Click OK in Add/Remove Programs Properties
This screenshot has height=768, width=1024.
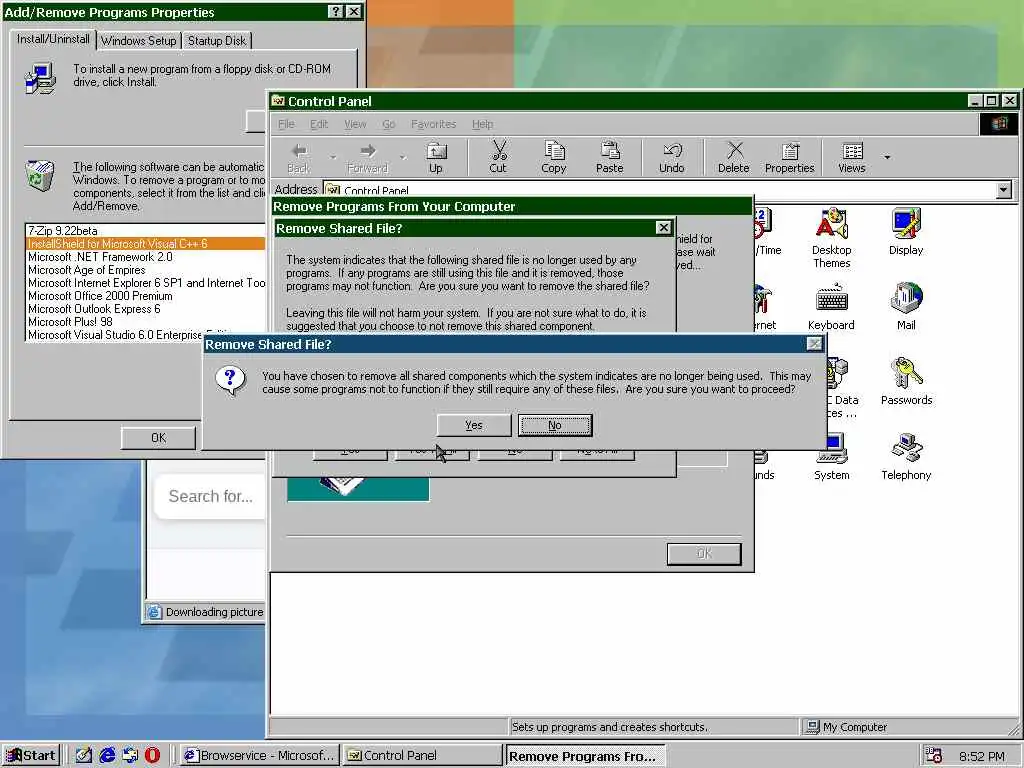158,438
